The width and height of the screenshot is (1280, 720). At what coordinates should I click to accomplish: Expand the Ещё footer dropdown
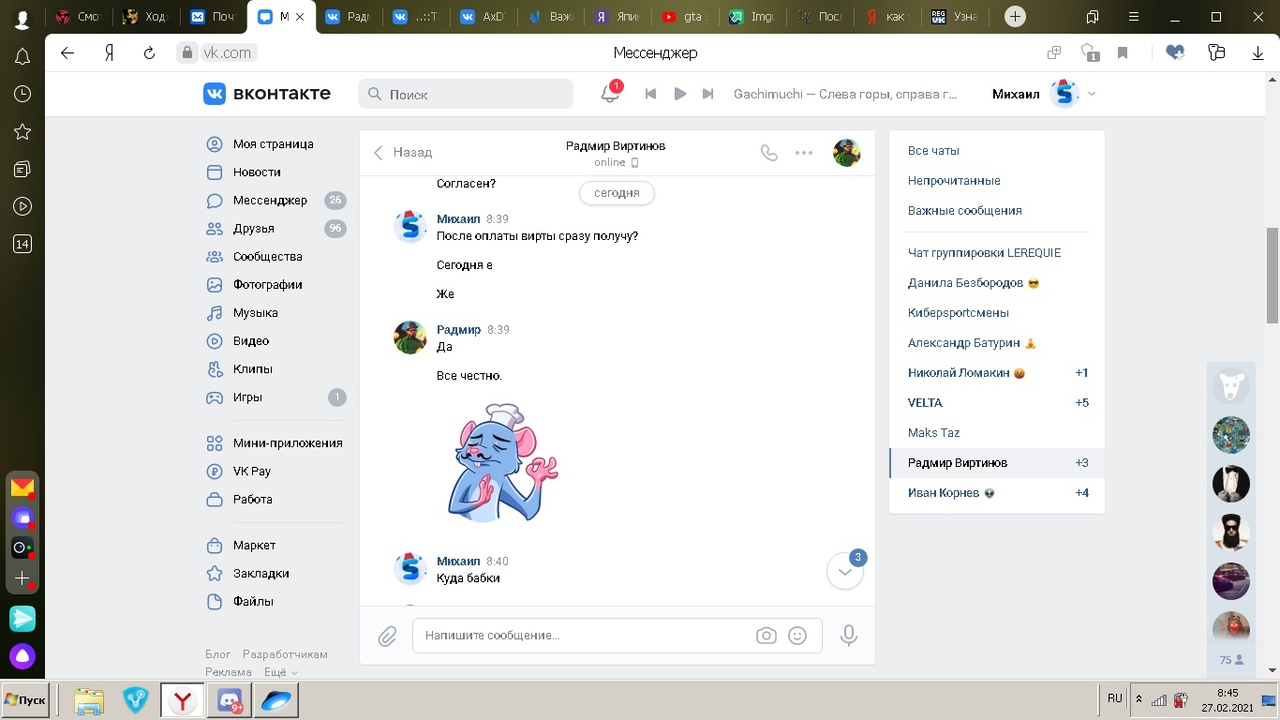280,672
